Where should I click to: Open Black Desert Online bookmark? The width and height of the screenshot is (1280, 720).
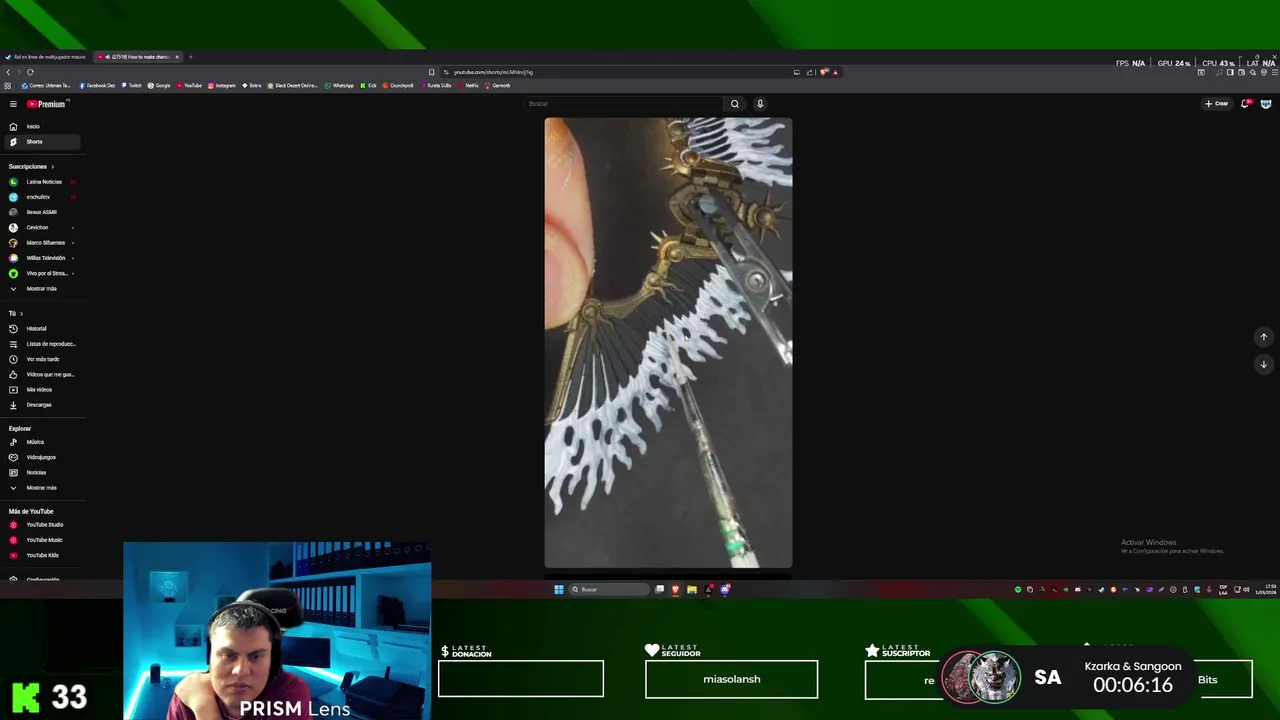(292, 86)
